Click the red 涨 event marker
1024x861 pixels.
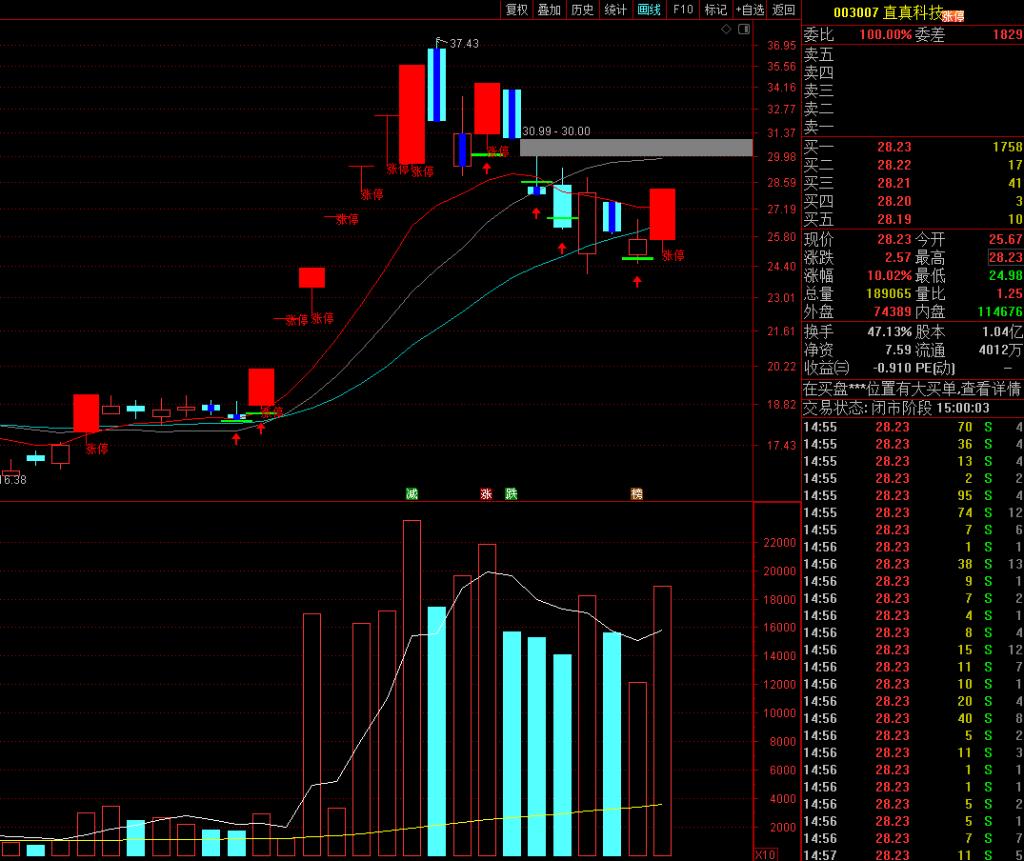pos(487,494)
